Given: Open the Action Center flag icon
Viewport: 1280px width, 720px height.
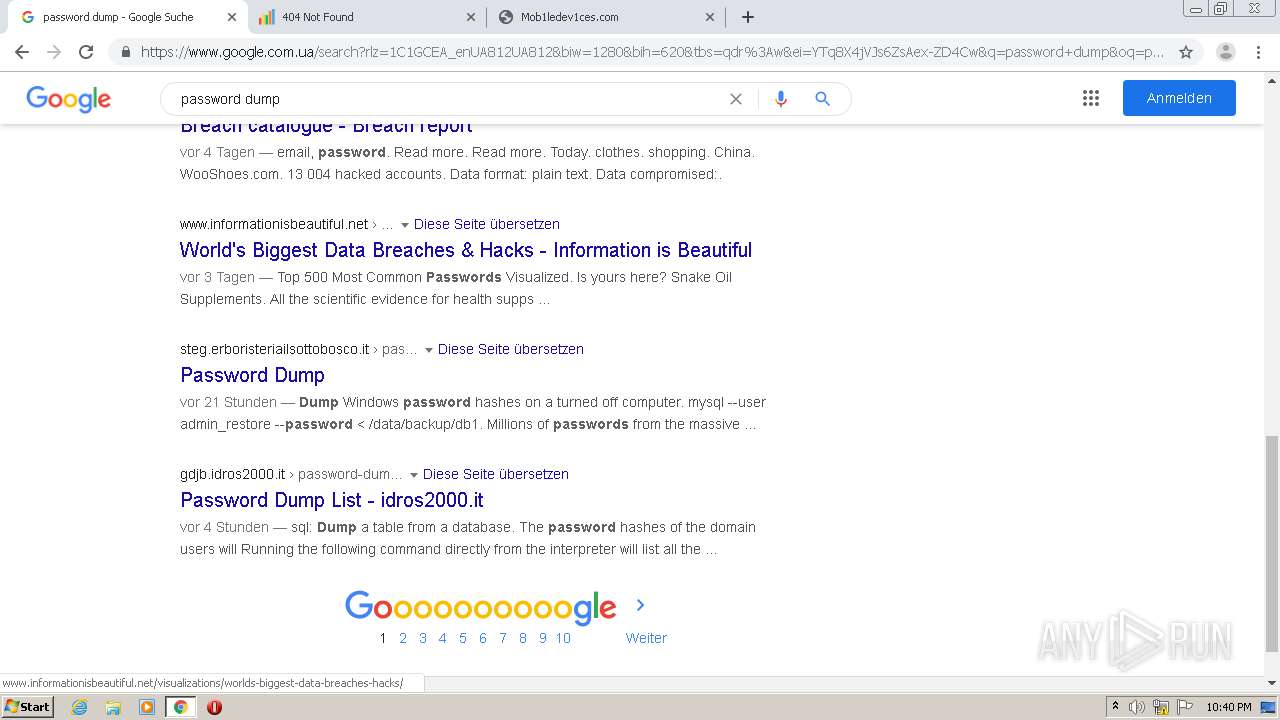Looking at the screenshot, I should tap(1184, 707).
